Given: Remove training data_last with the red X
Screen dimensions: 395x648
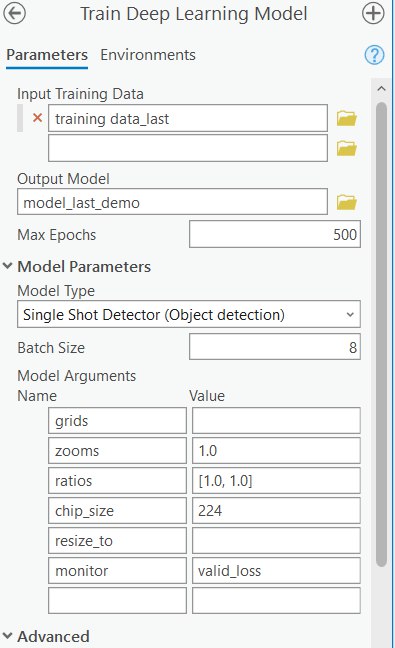Looking at the screenshot, I should 38,118.
